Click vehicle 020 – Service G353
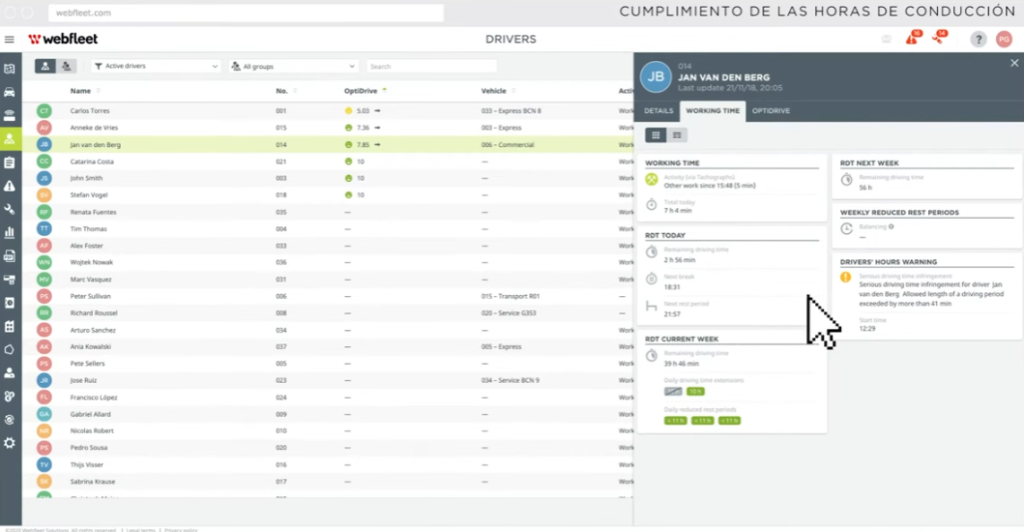1024x532 pixels. click(509, 313)
